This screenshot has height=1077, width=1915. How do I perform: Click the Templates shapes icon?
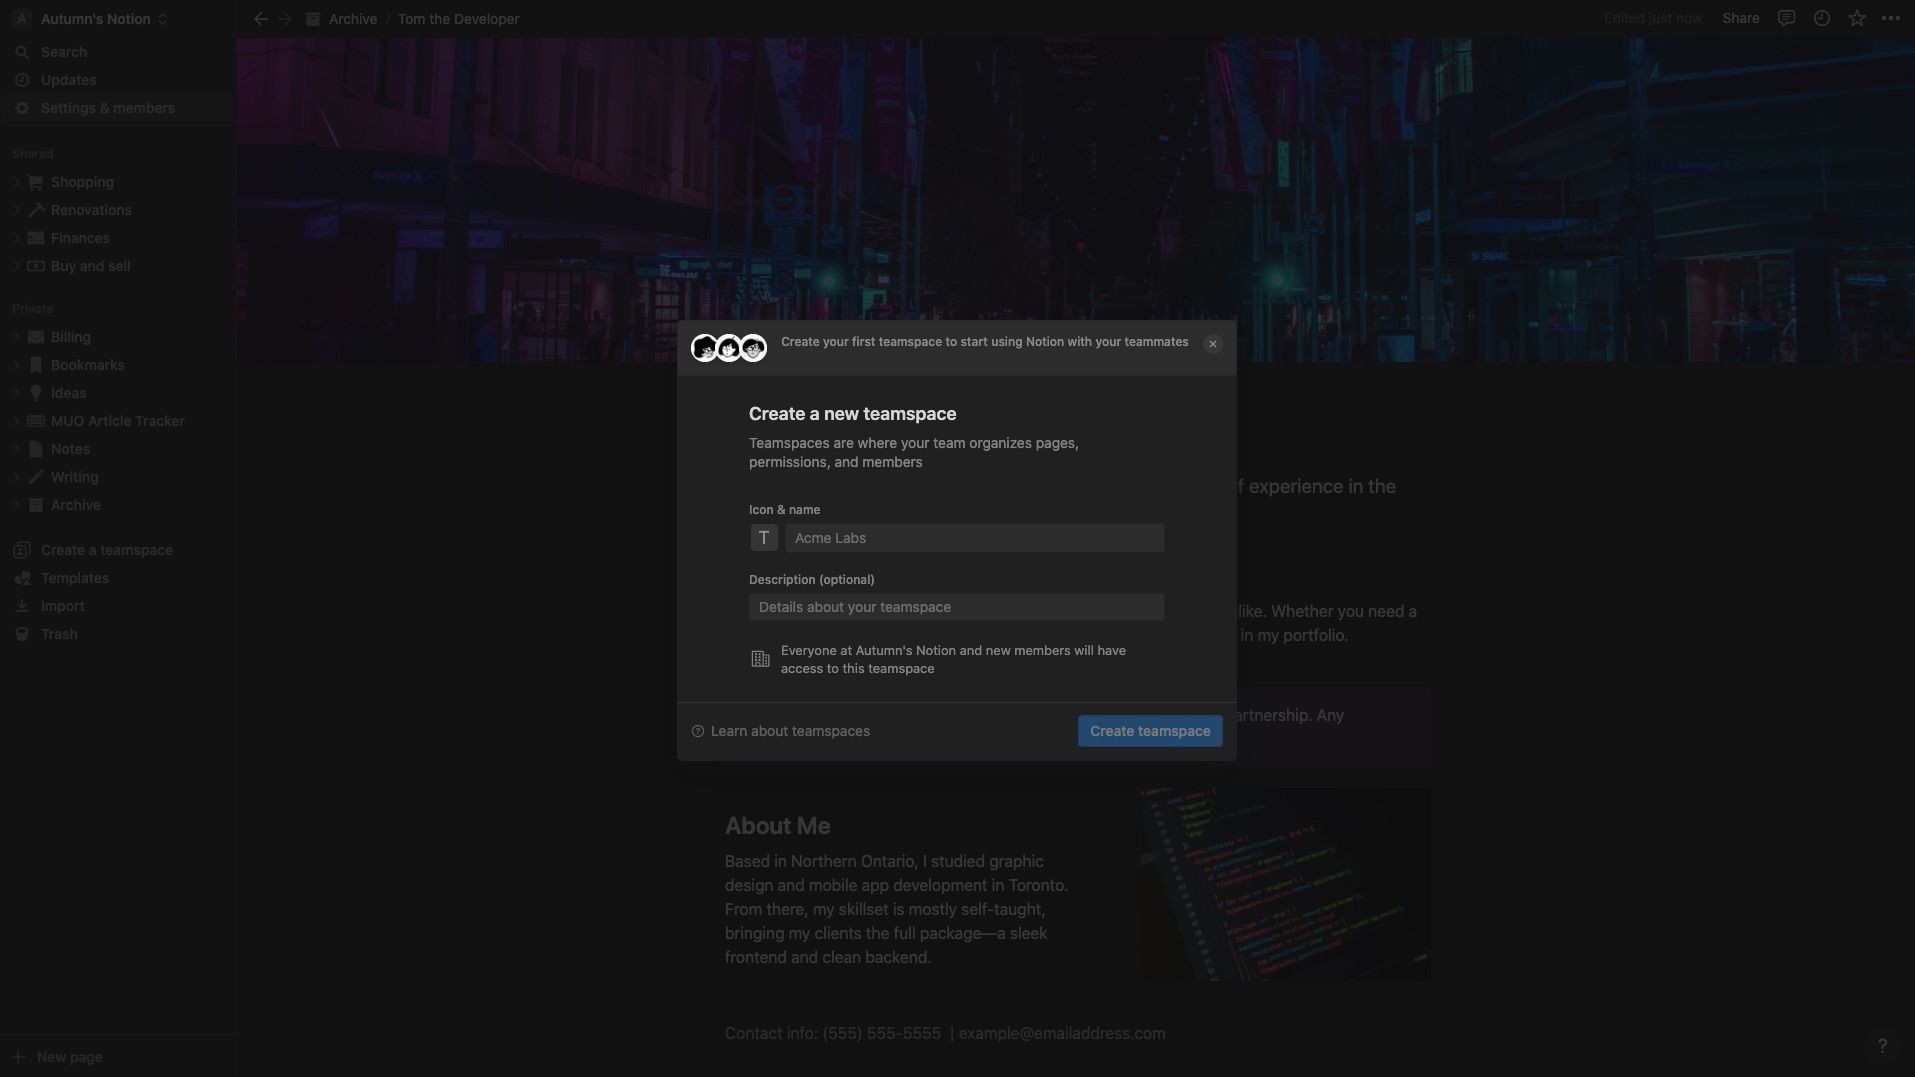pos(22,578)
